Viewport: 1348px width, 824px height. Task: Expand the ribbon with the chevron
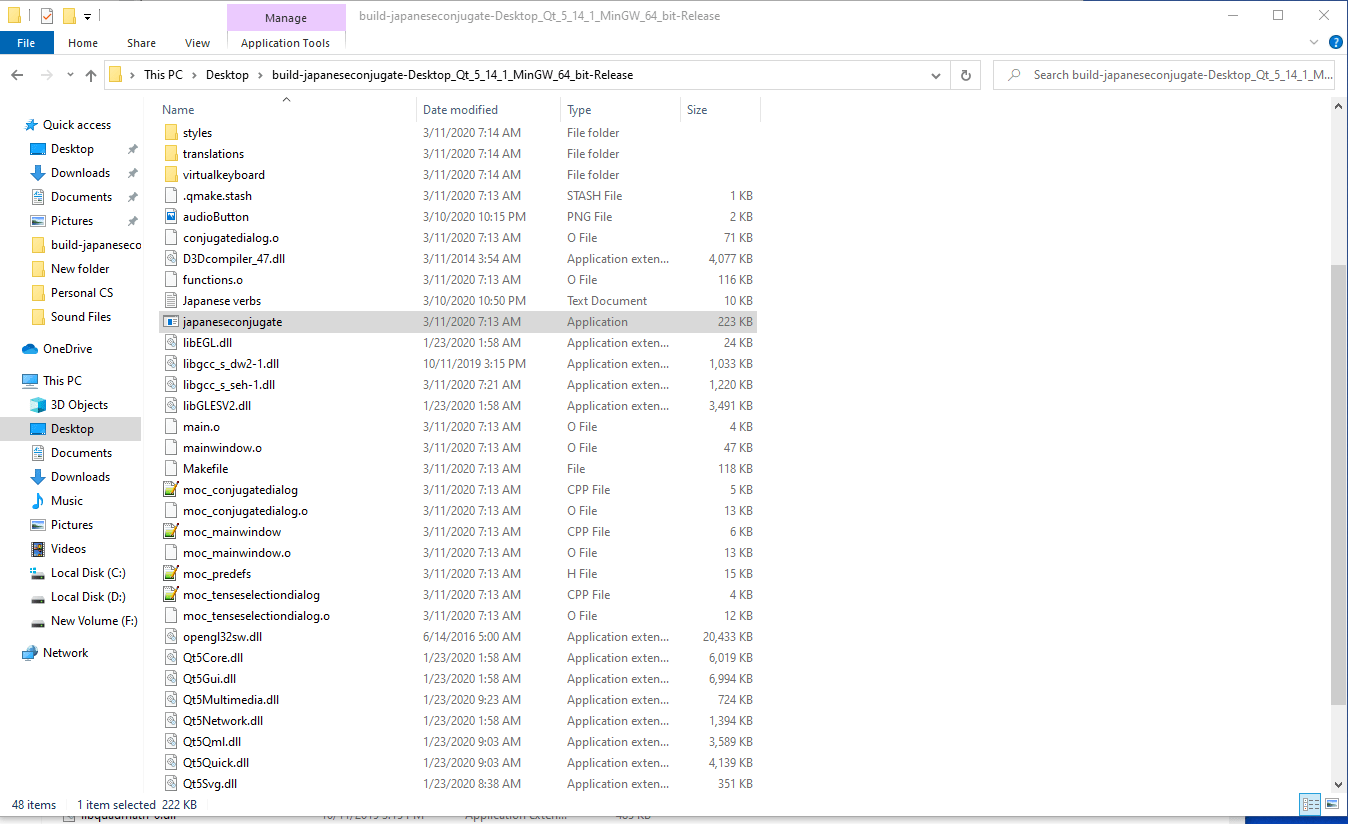coord(1314,43)
